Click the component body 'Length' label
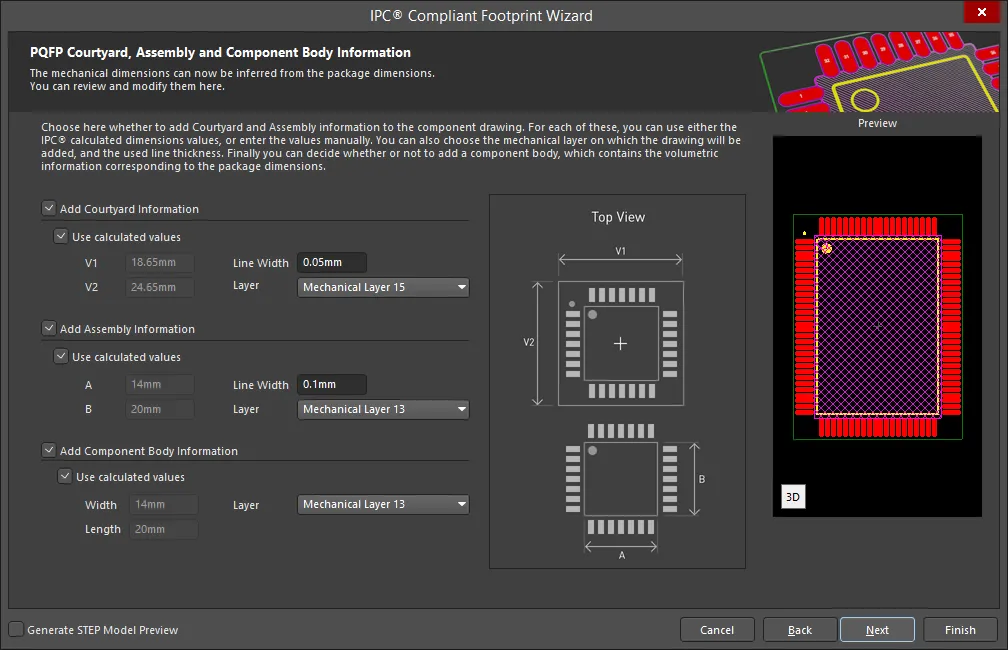Screen dimensions: 1008x650 coord(103,529)
